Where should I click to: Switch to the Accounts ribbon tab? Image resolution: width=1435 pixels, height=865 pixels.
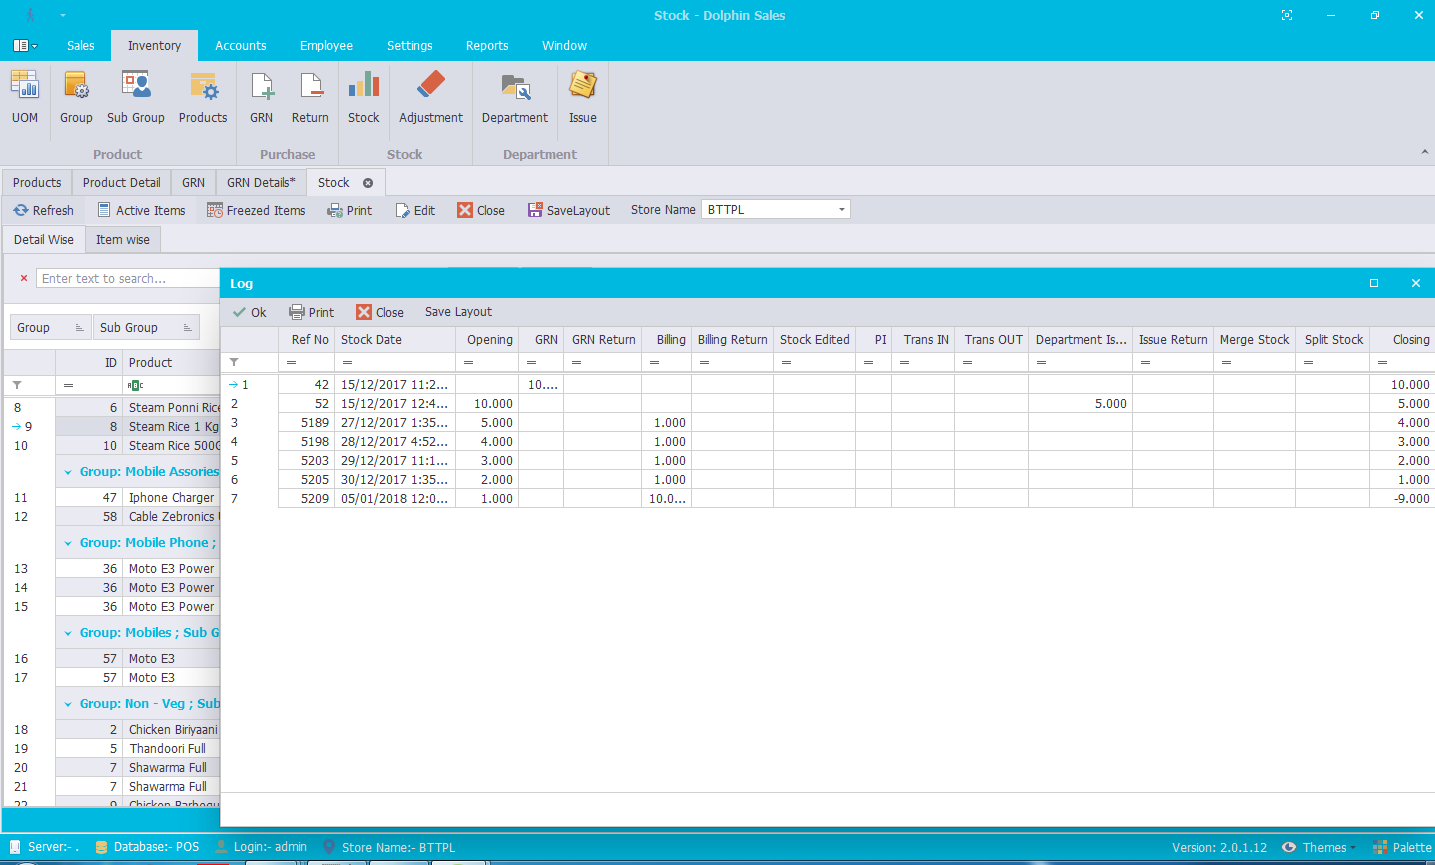(x=241, y=46)
